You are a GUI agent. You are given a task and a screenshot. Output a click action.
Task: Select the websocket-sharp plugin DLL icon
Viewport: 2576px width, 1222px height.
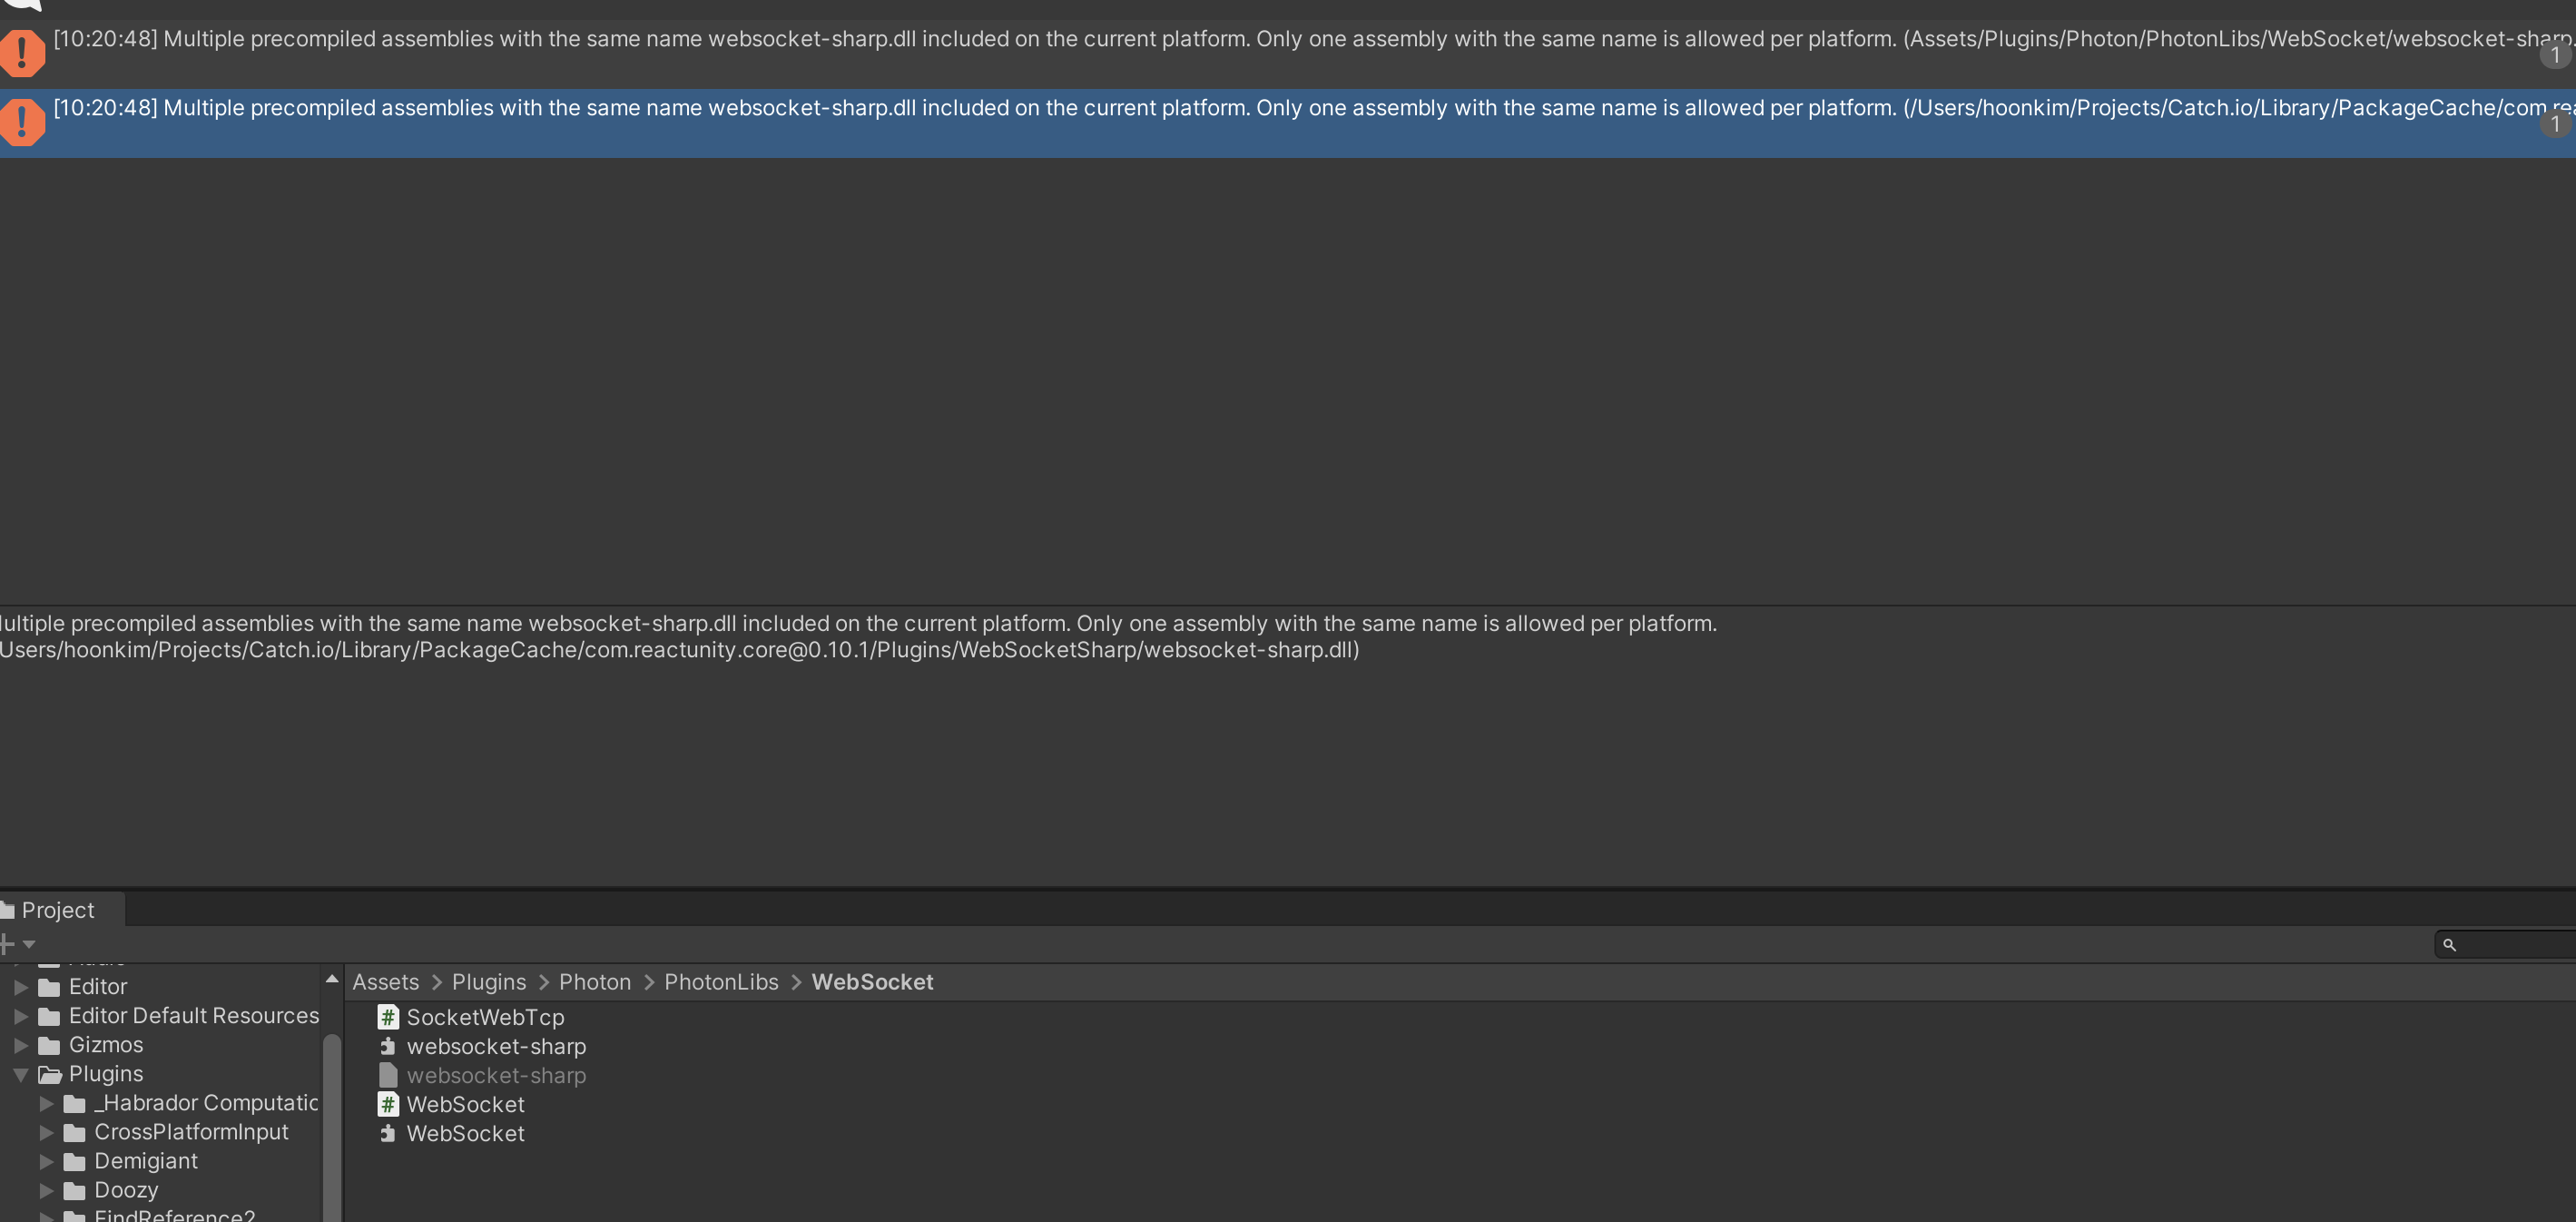click(388, 1046)
